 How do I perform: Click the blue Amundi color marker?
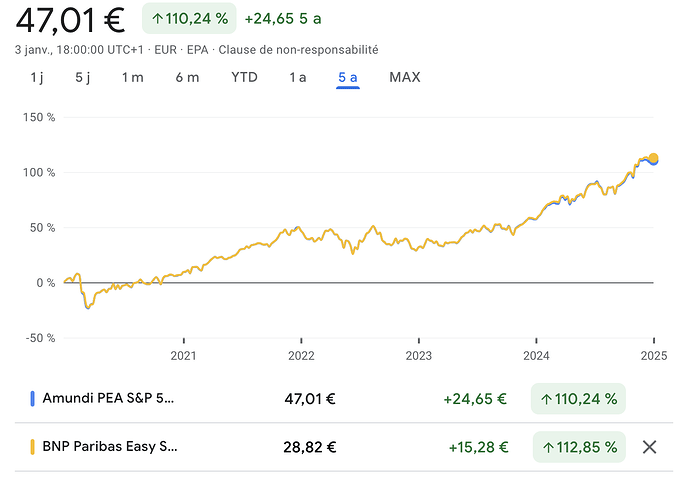pyautogui.click(x=32, y=399)
